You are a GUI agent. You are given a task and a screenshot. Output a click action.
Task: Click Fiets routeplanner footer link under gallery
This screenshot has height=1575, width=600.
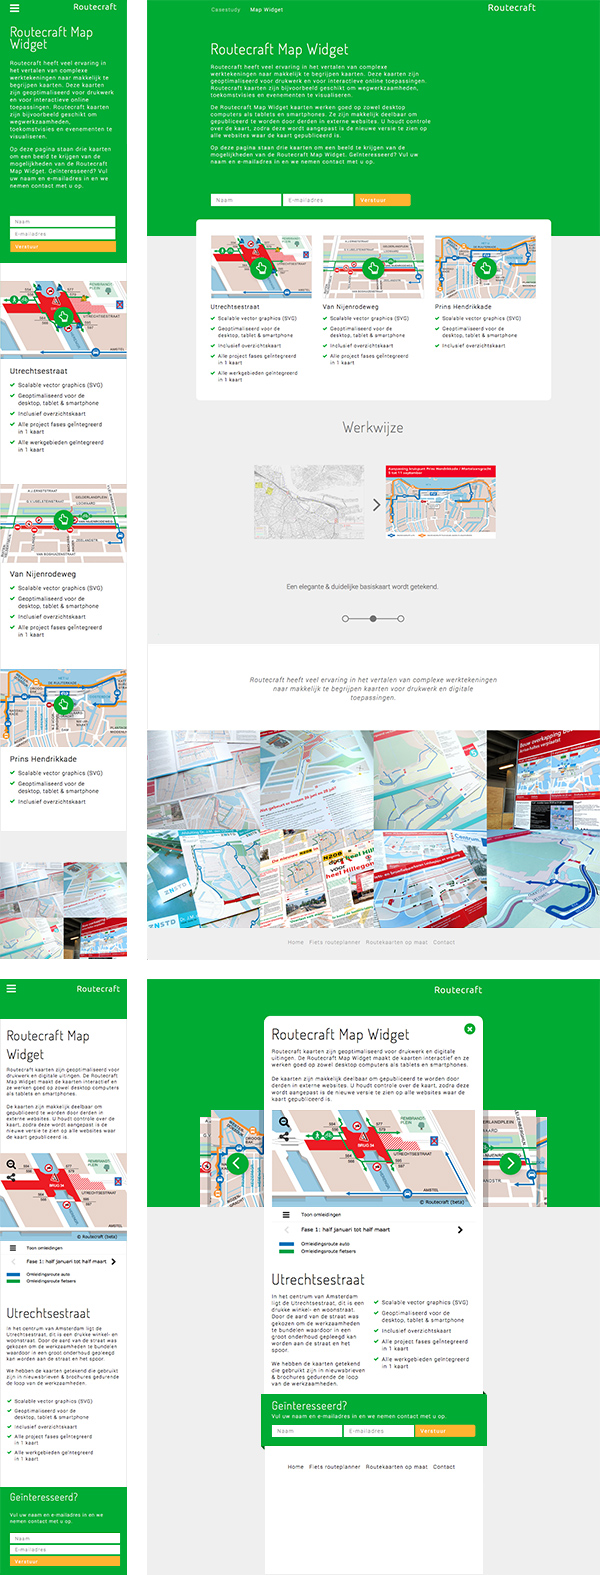(335, 942)
